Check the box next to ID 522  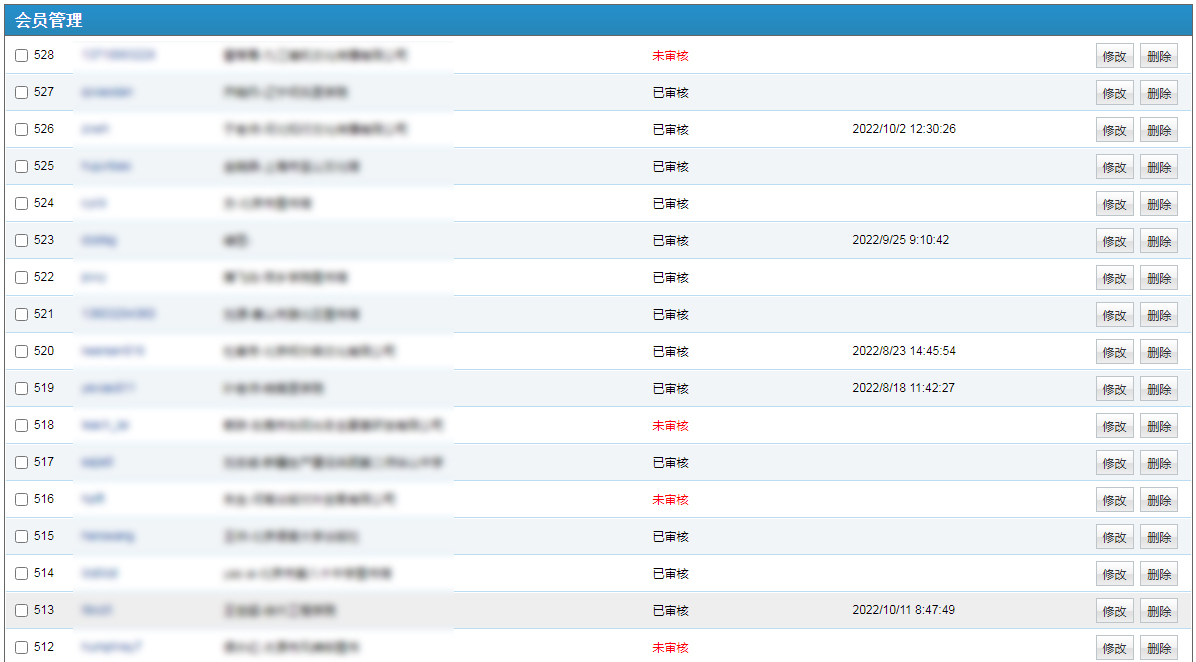(22, 278)
